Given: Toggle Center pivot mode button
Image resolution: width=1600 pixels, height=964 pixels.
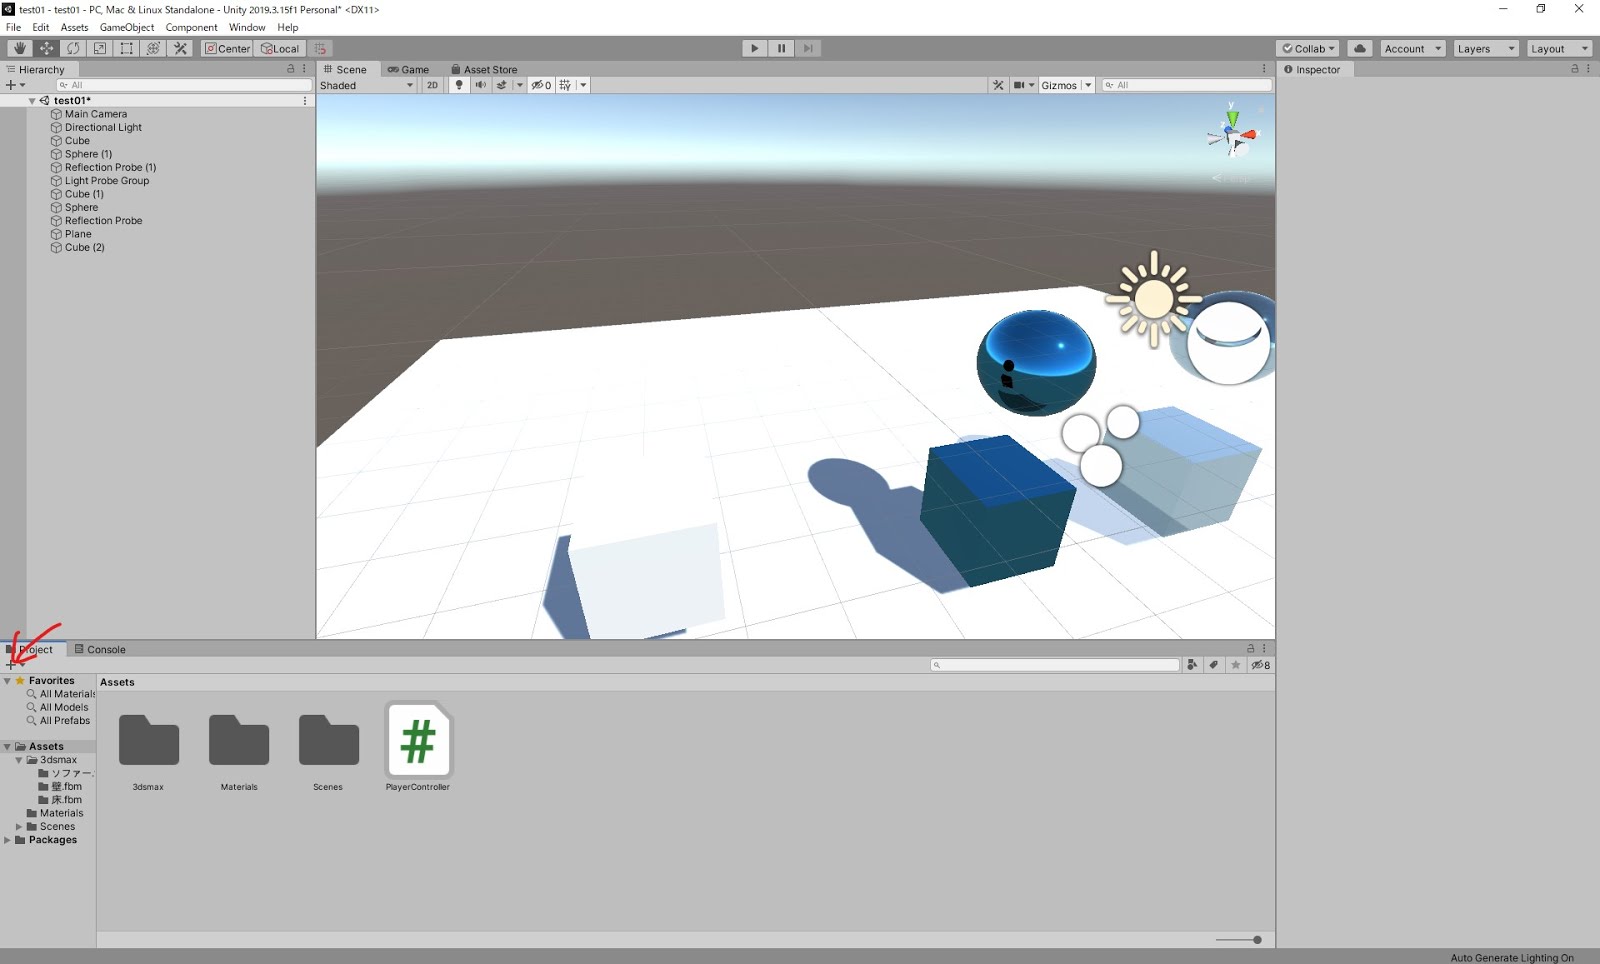Looking at the screenshot, I should point(228,48).
